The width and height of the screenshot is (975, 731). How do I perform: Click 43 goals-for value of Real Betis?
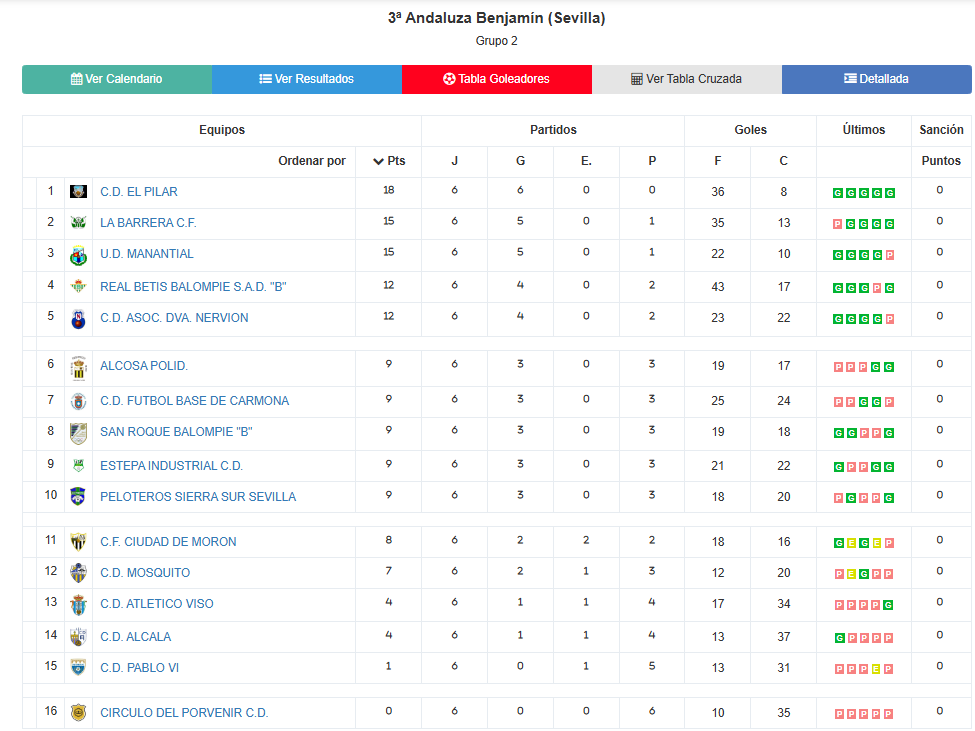tap(718, 287)
